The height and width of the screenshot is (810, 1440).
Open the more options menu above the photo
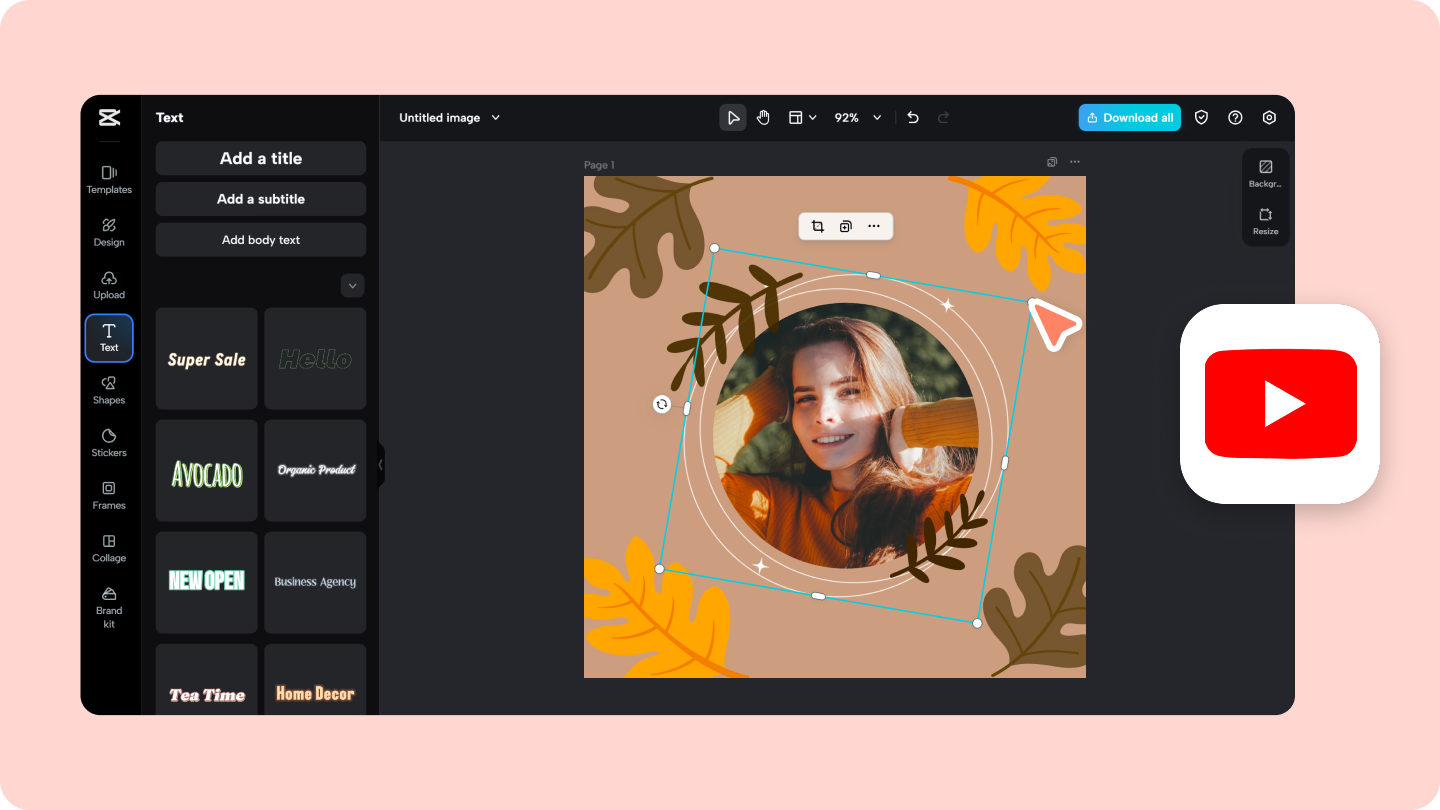tap(874, 226)
